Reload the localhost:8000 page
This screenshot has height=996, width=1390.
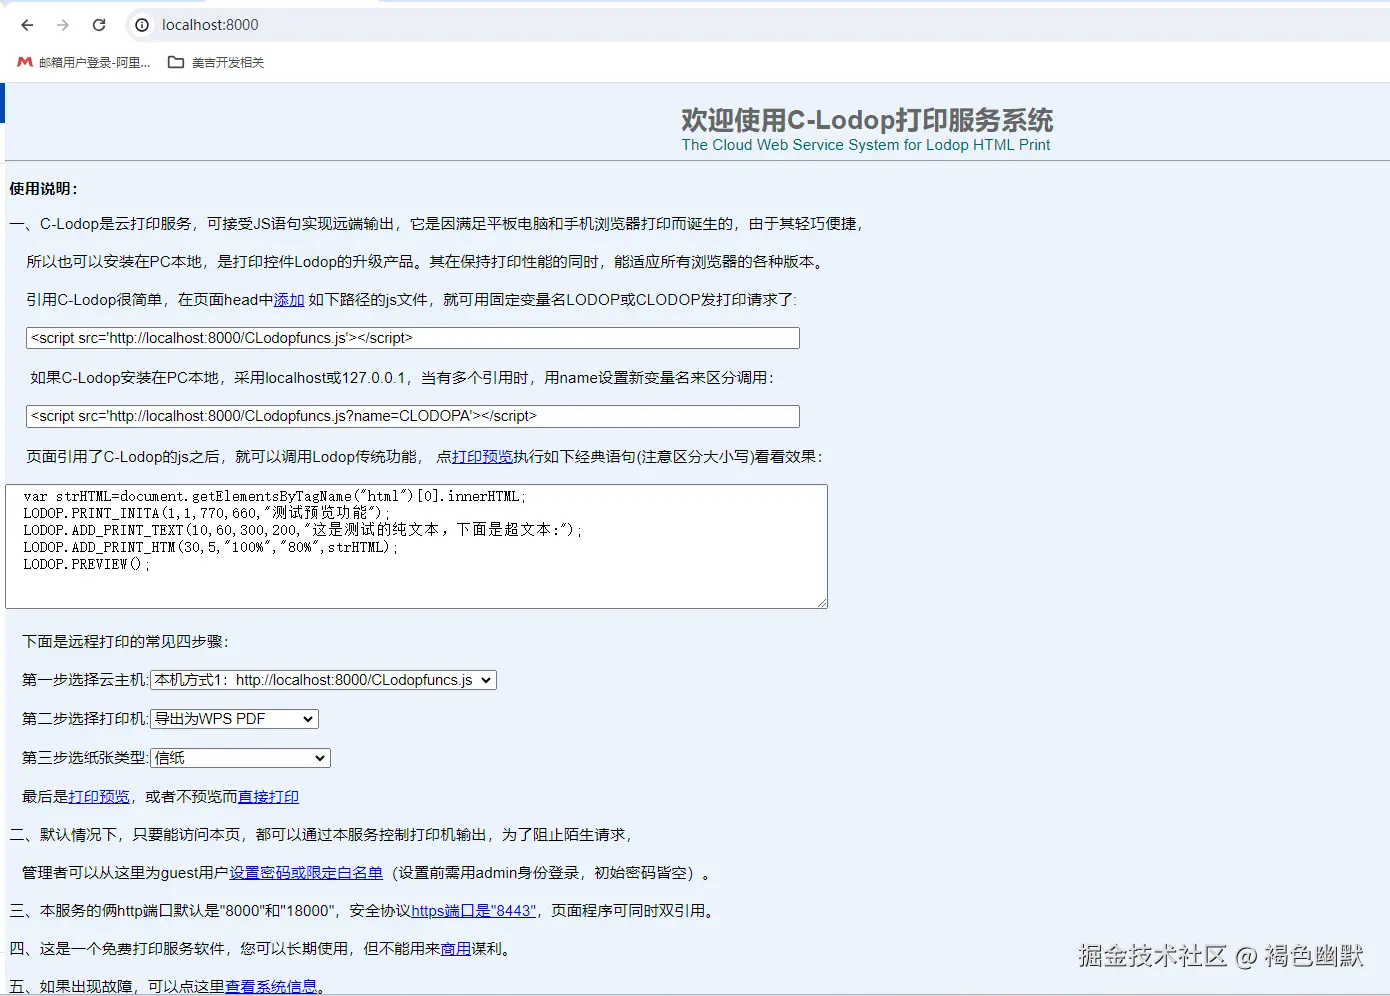(98, 25)
